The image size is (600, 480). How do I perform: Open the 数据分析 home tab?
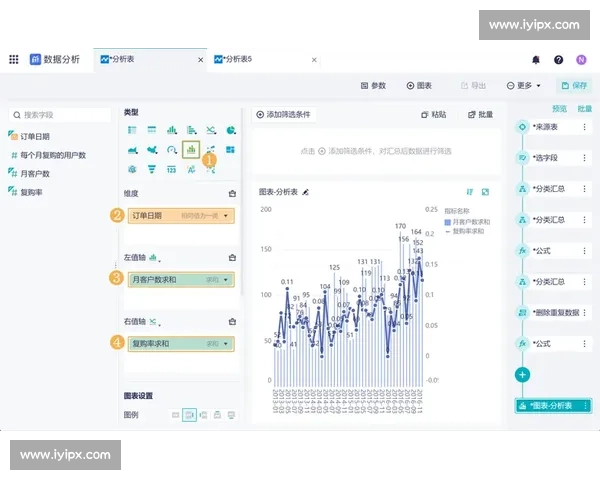[55, 59]
